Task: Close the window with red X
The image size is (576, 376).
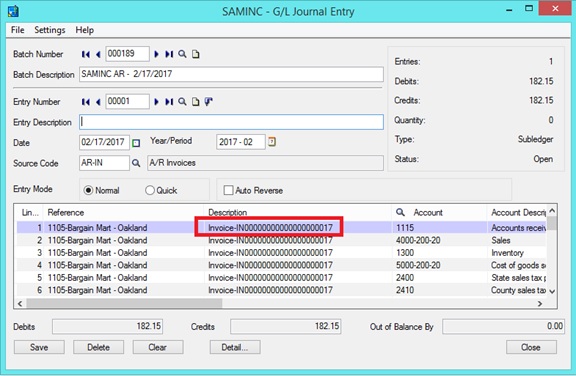Action: tap(555, 8)
